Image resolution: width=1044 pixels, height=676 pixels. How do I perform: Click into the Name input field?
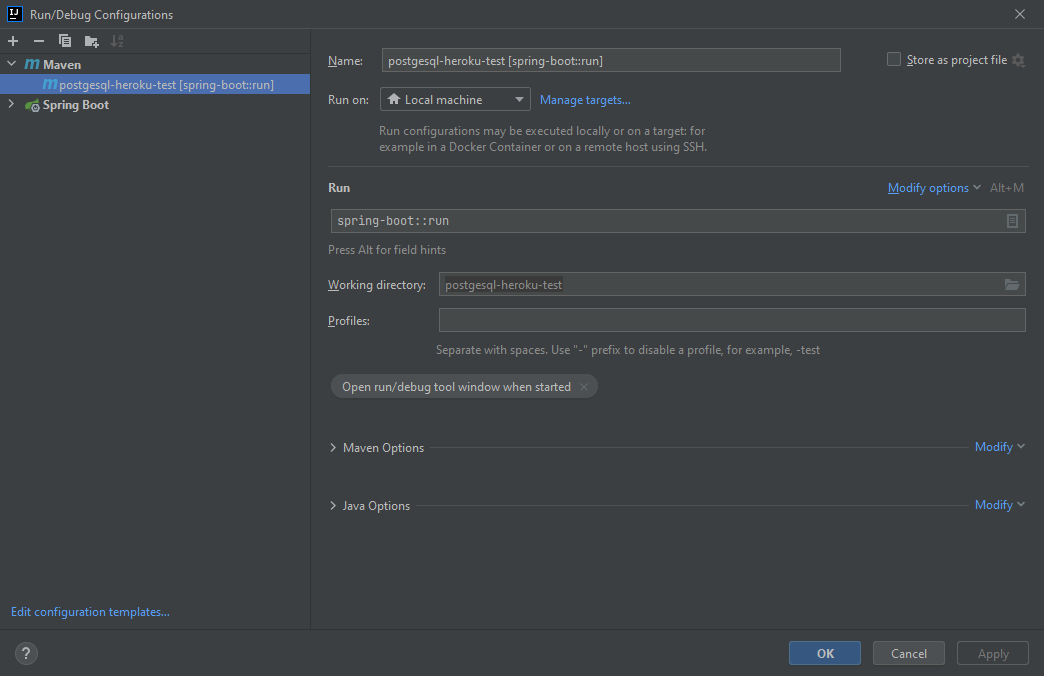click(x=611, y=61)
